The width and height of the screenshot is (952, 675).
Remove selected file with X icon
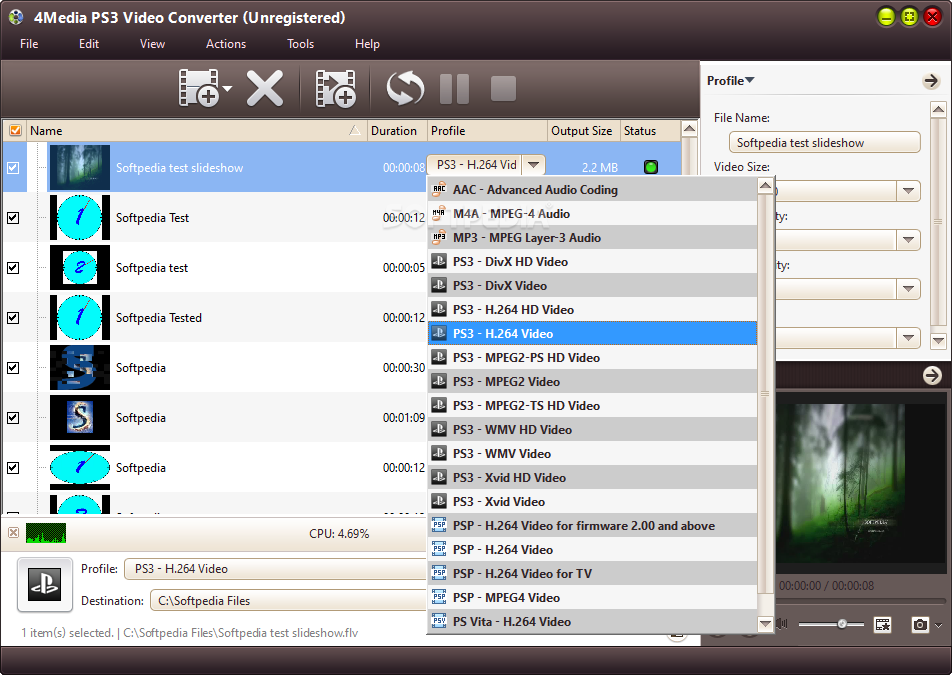point(265,88)
